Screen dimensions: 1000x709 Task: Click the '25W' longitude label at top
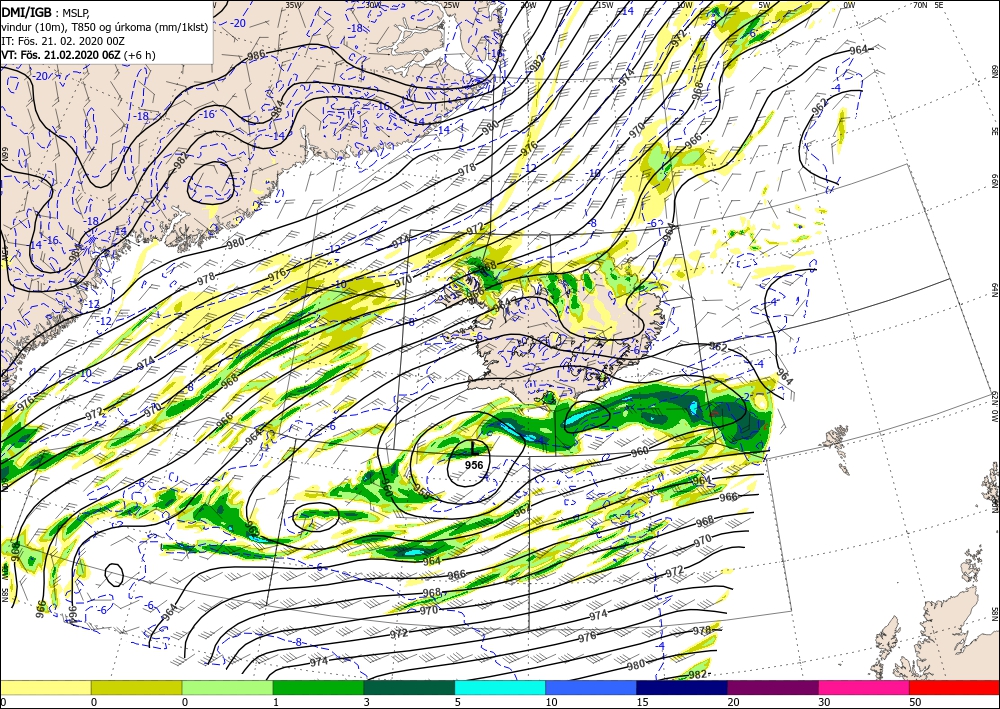450,5
